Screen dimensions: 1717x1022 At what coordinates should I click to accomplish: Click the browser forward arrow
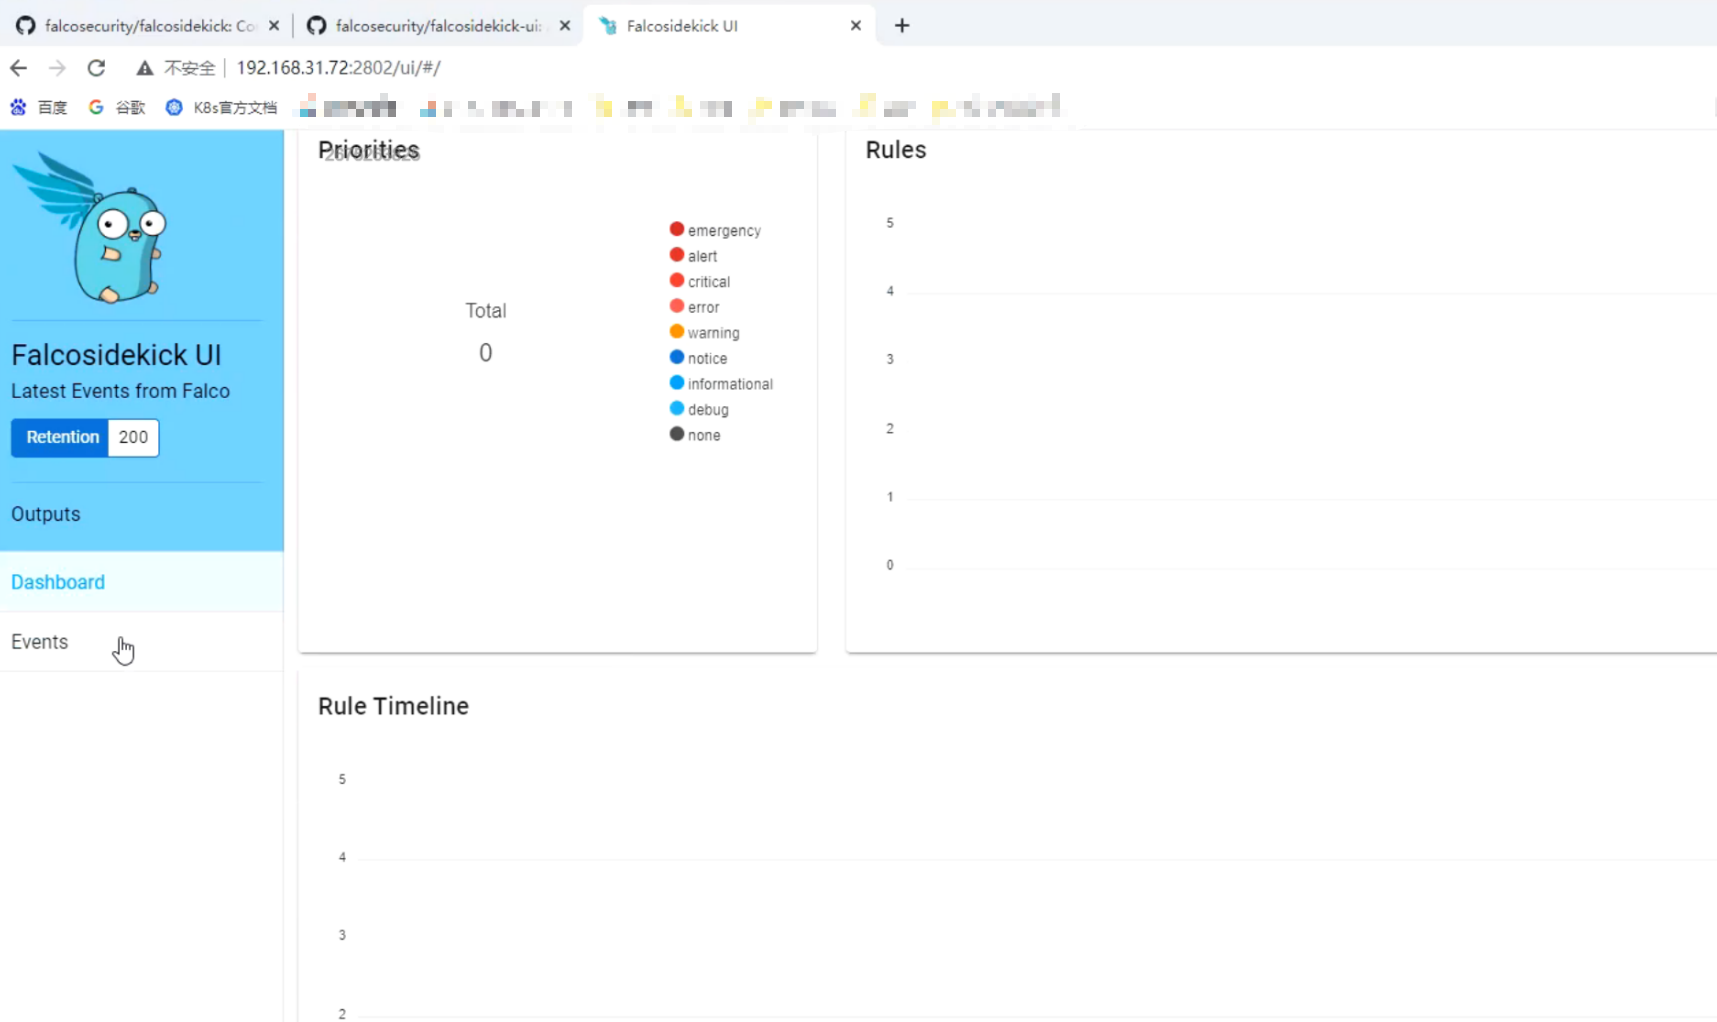[x=57, y=68]
